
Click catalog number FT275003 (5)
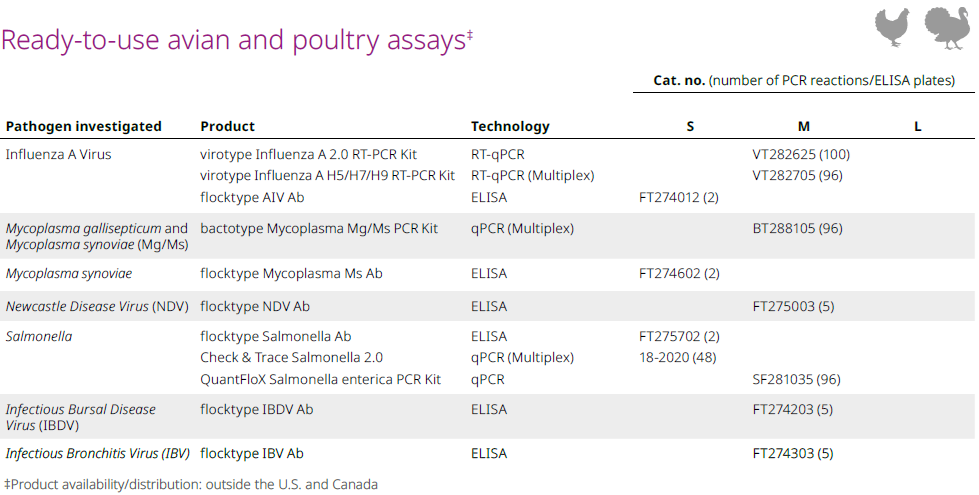(x=793, y=306)
